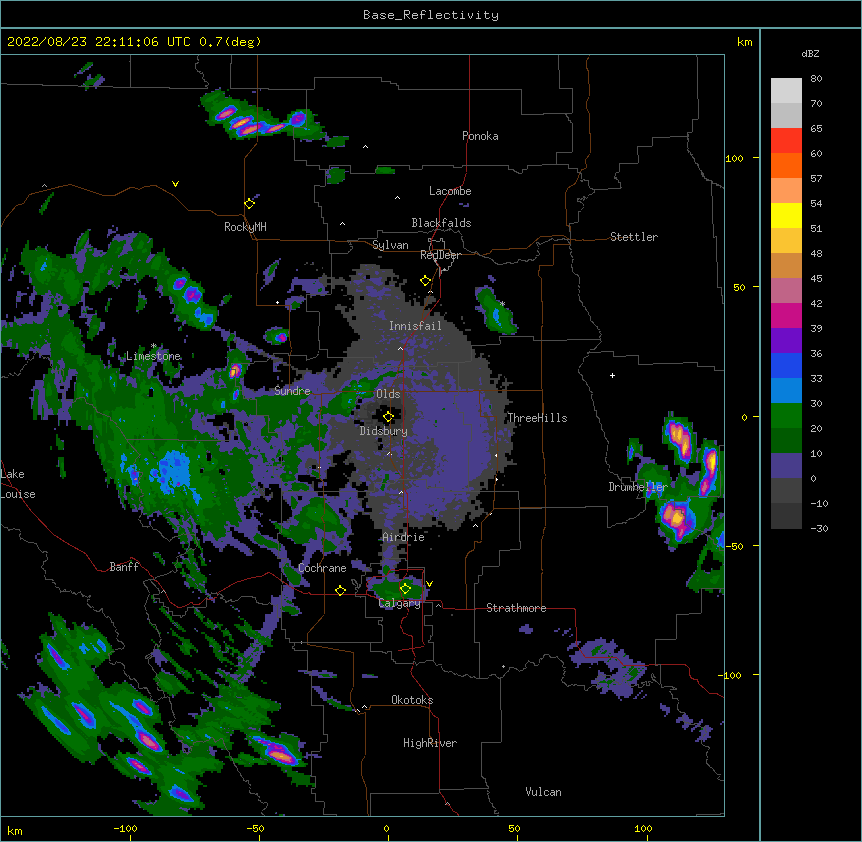Click the intense storm cell south of Drumheller
862x842 pixels.
676,519
